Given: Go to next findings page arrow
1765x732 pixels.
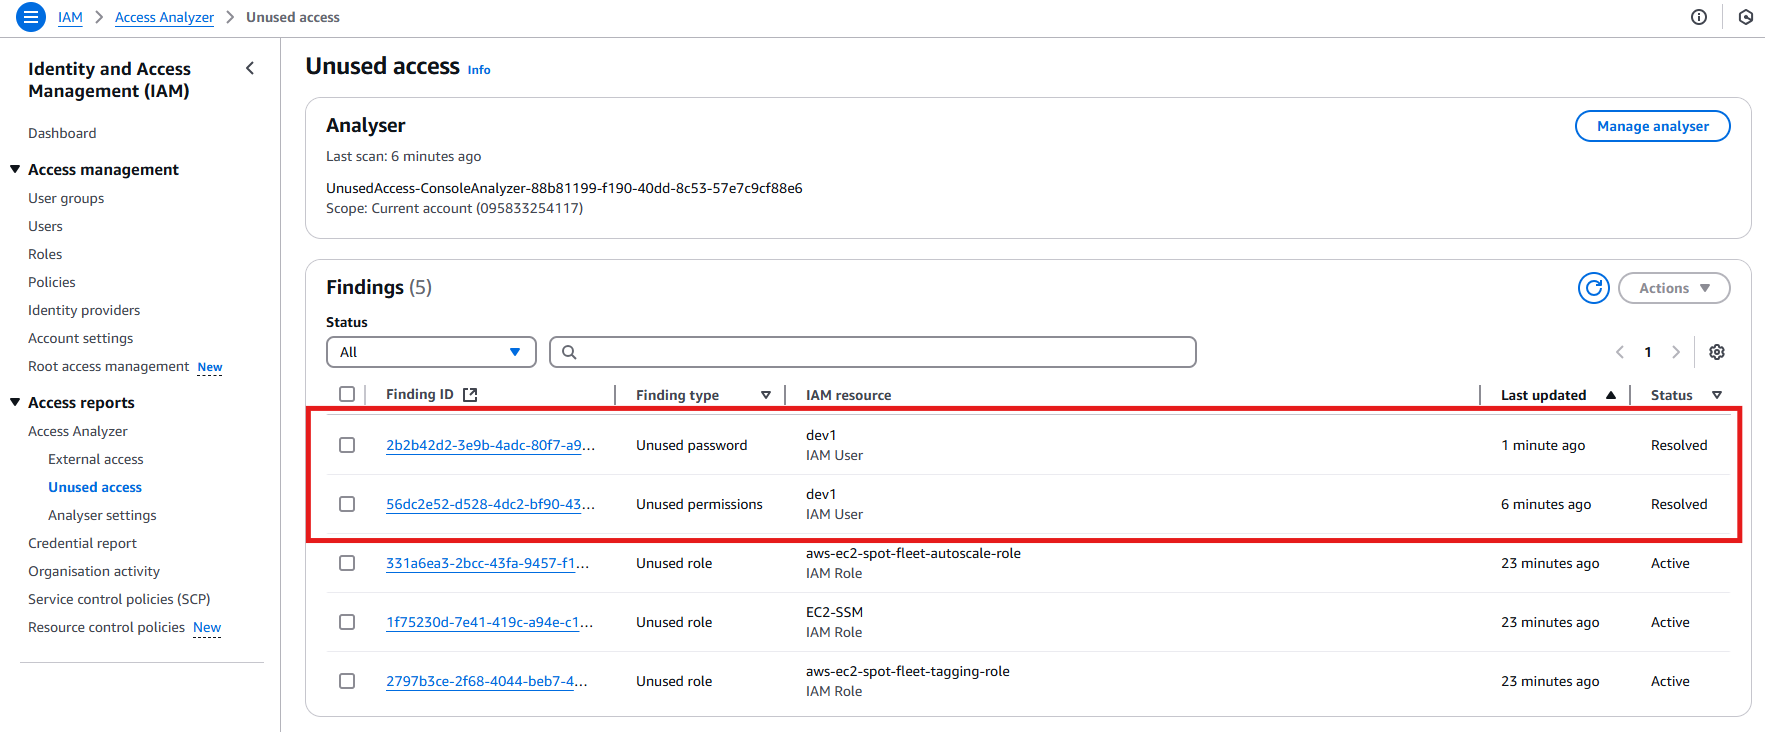Looking at the screenshot, I should click(1676, 352).
